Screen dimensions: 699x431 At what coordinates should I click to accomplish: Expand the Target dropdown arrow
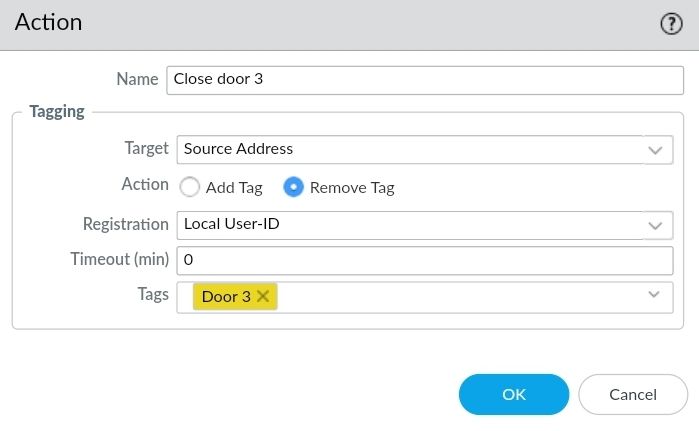(656, 150)
